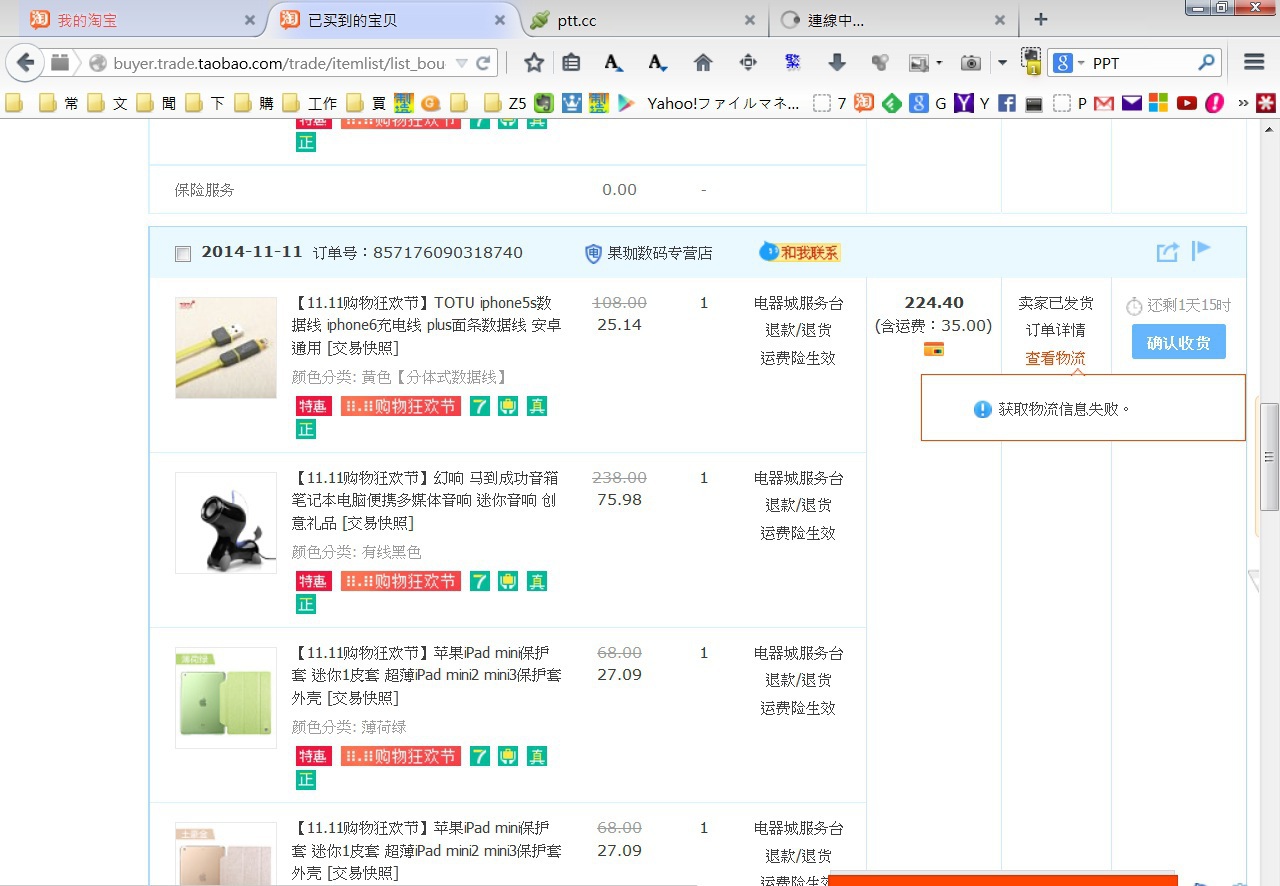Image resolution: width=1280 pixels, height=886 pixels.
Task: Open the TOTU iphone5s数据线 product link
Action: (x=427, y=325)
